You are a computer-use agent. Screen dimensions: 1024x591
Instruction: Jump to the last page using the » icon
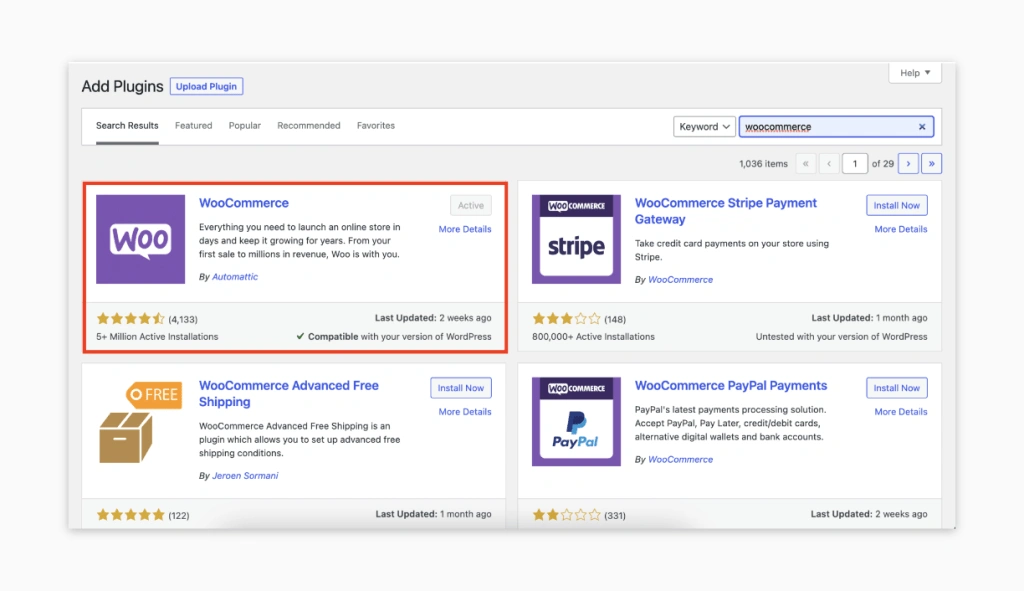tap(931, 163)
